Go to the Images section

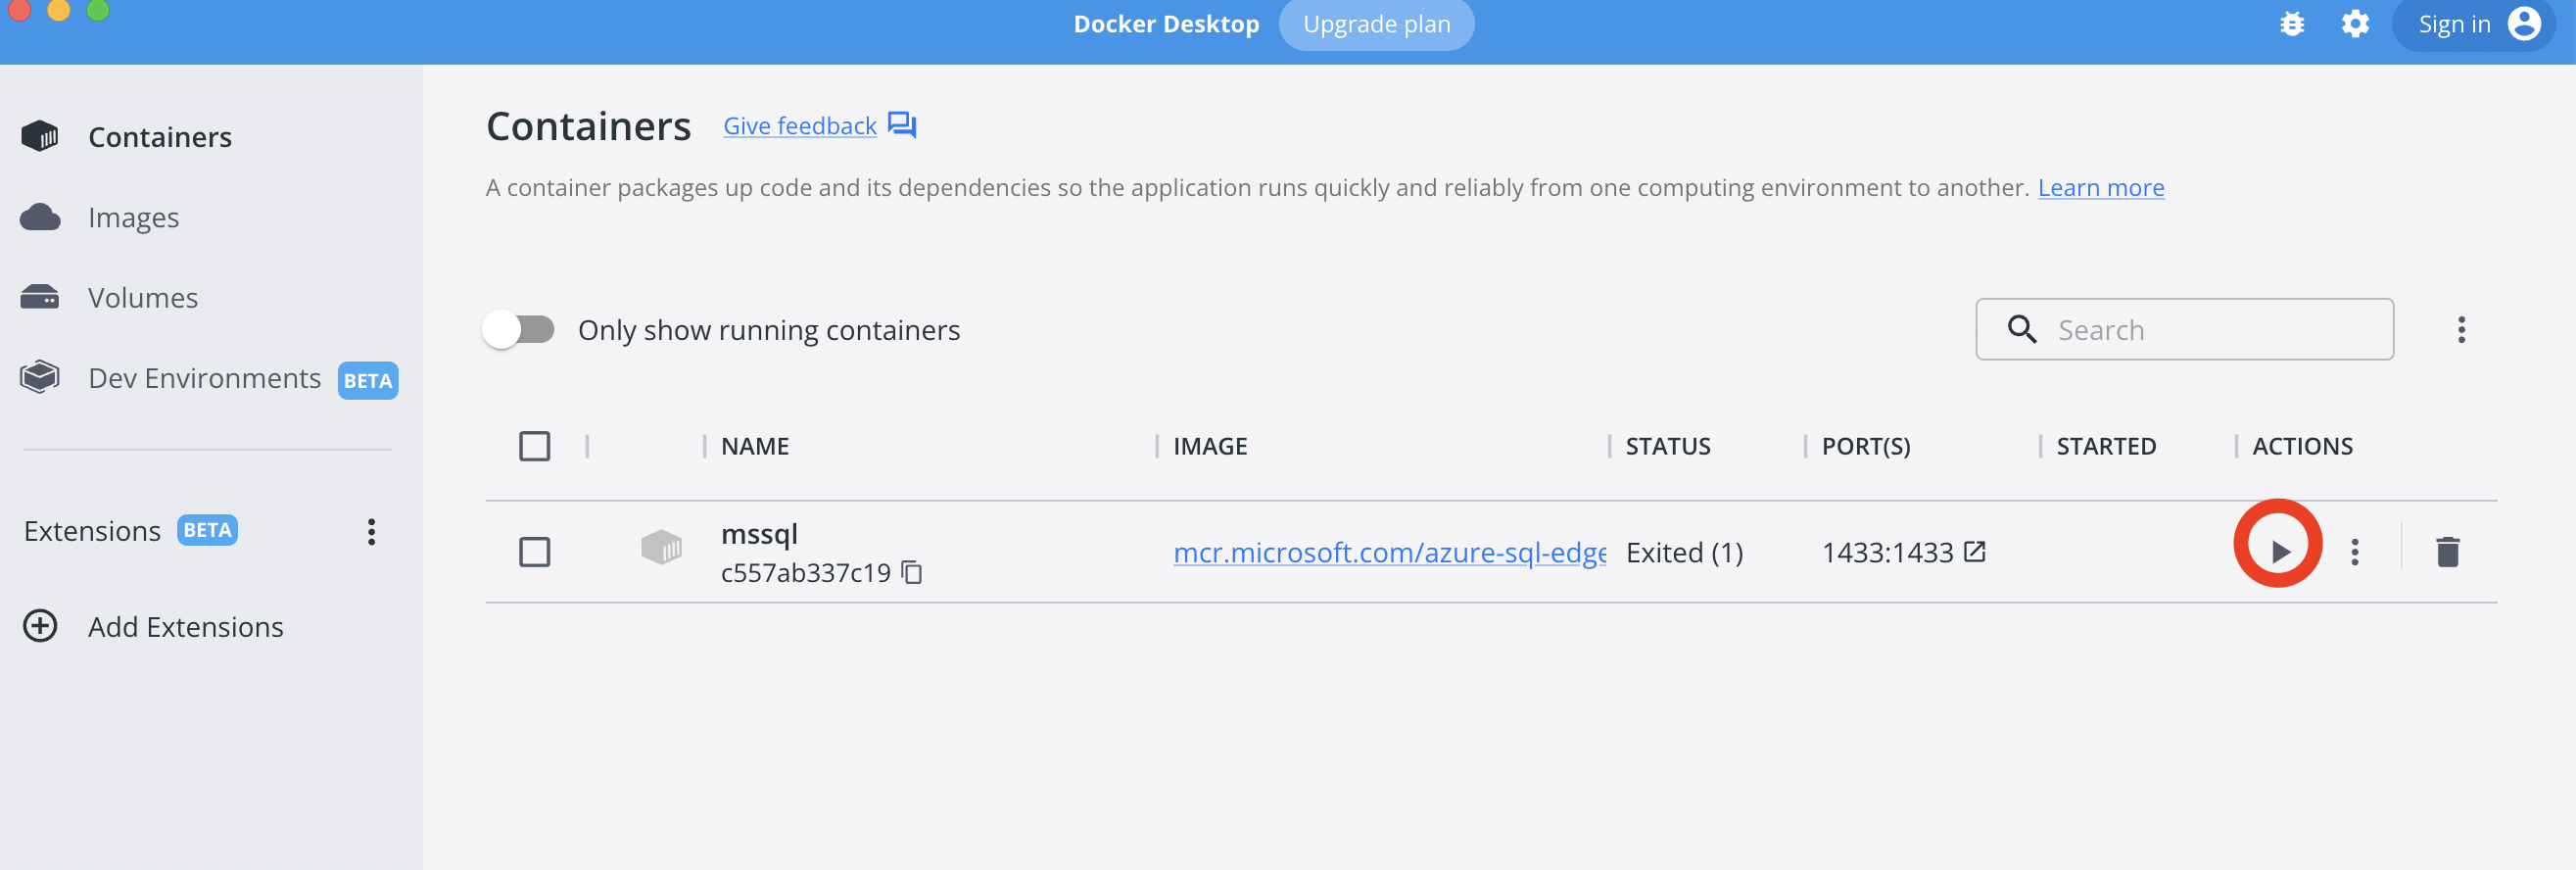[133, 217]
